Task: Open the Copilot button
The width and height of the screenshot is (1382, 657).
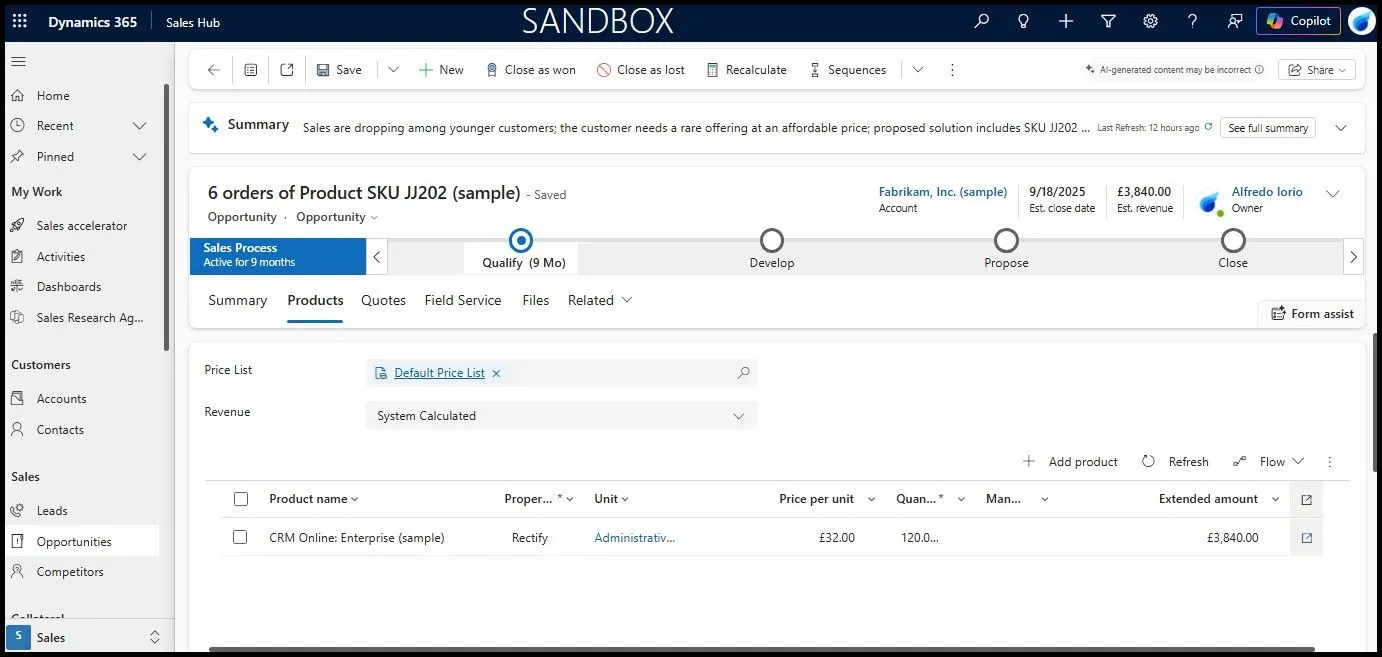Action: 1298,21
